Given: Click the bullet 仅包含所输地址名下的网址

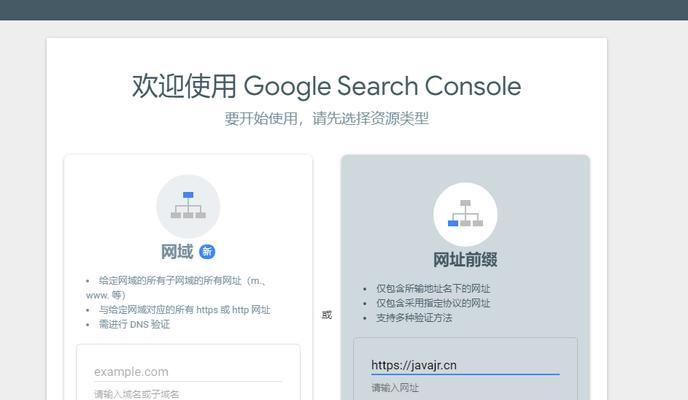Looking at the screenshot, I should (x=433, y=289).
